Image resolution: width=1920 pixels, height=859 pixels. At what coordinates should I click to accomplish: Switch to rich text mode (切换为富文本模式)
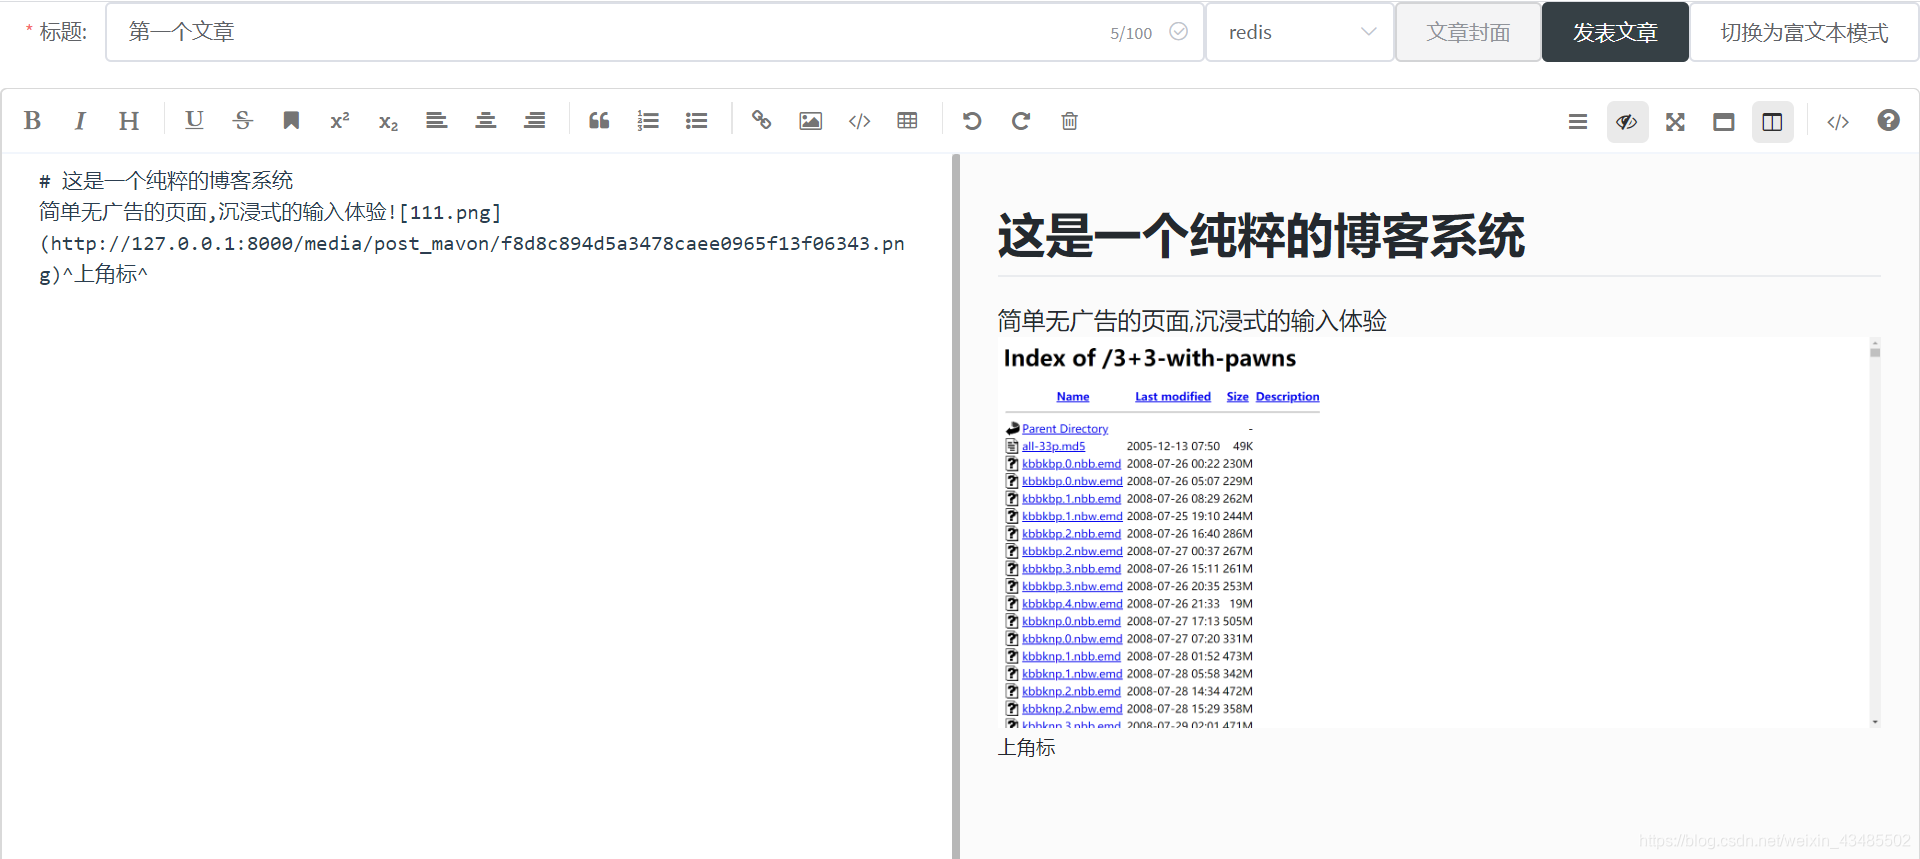tap(1804, 32)
